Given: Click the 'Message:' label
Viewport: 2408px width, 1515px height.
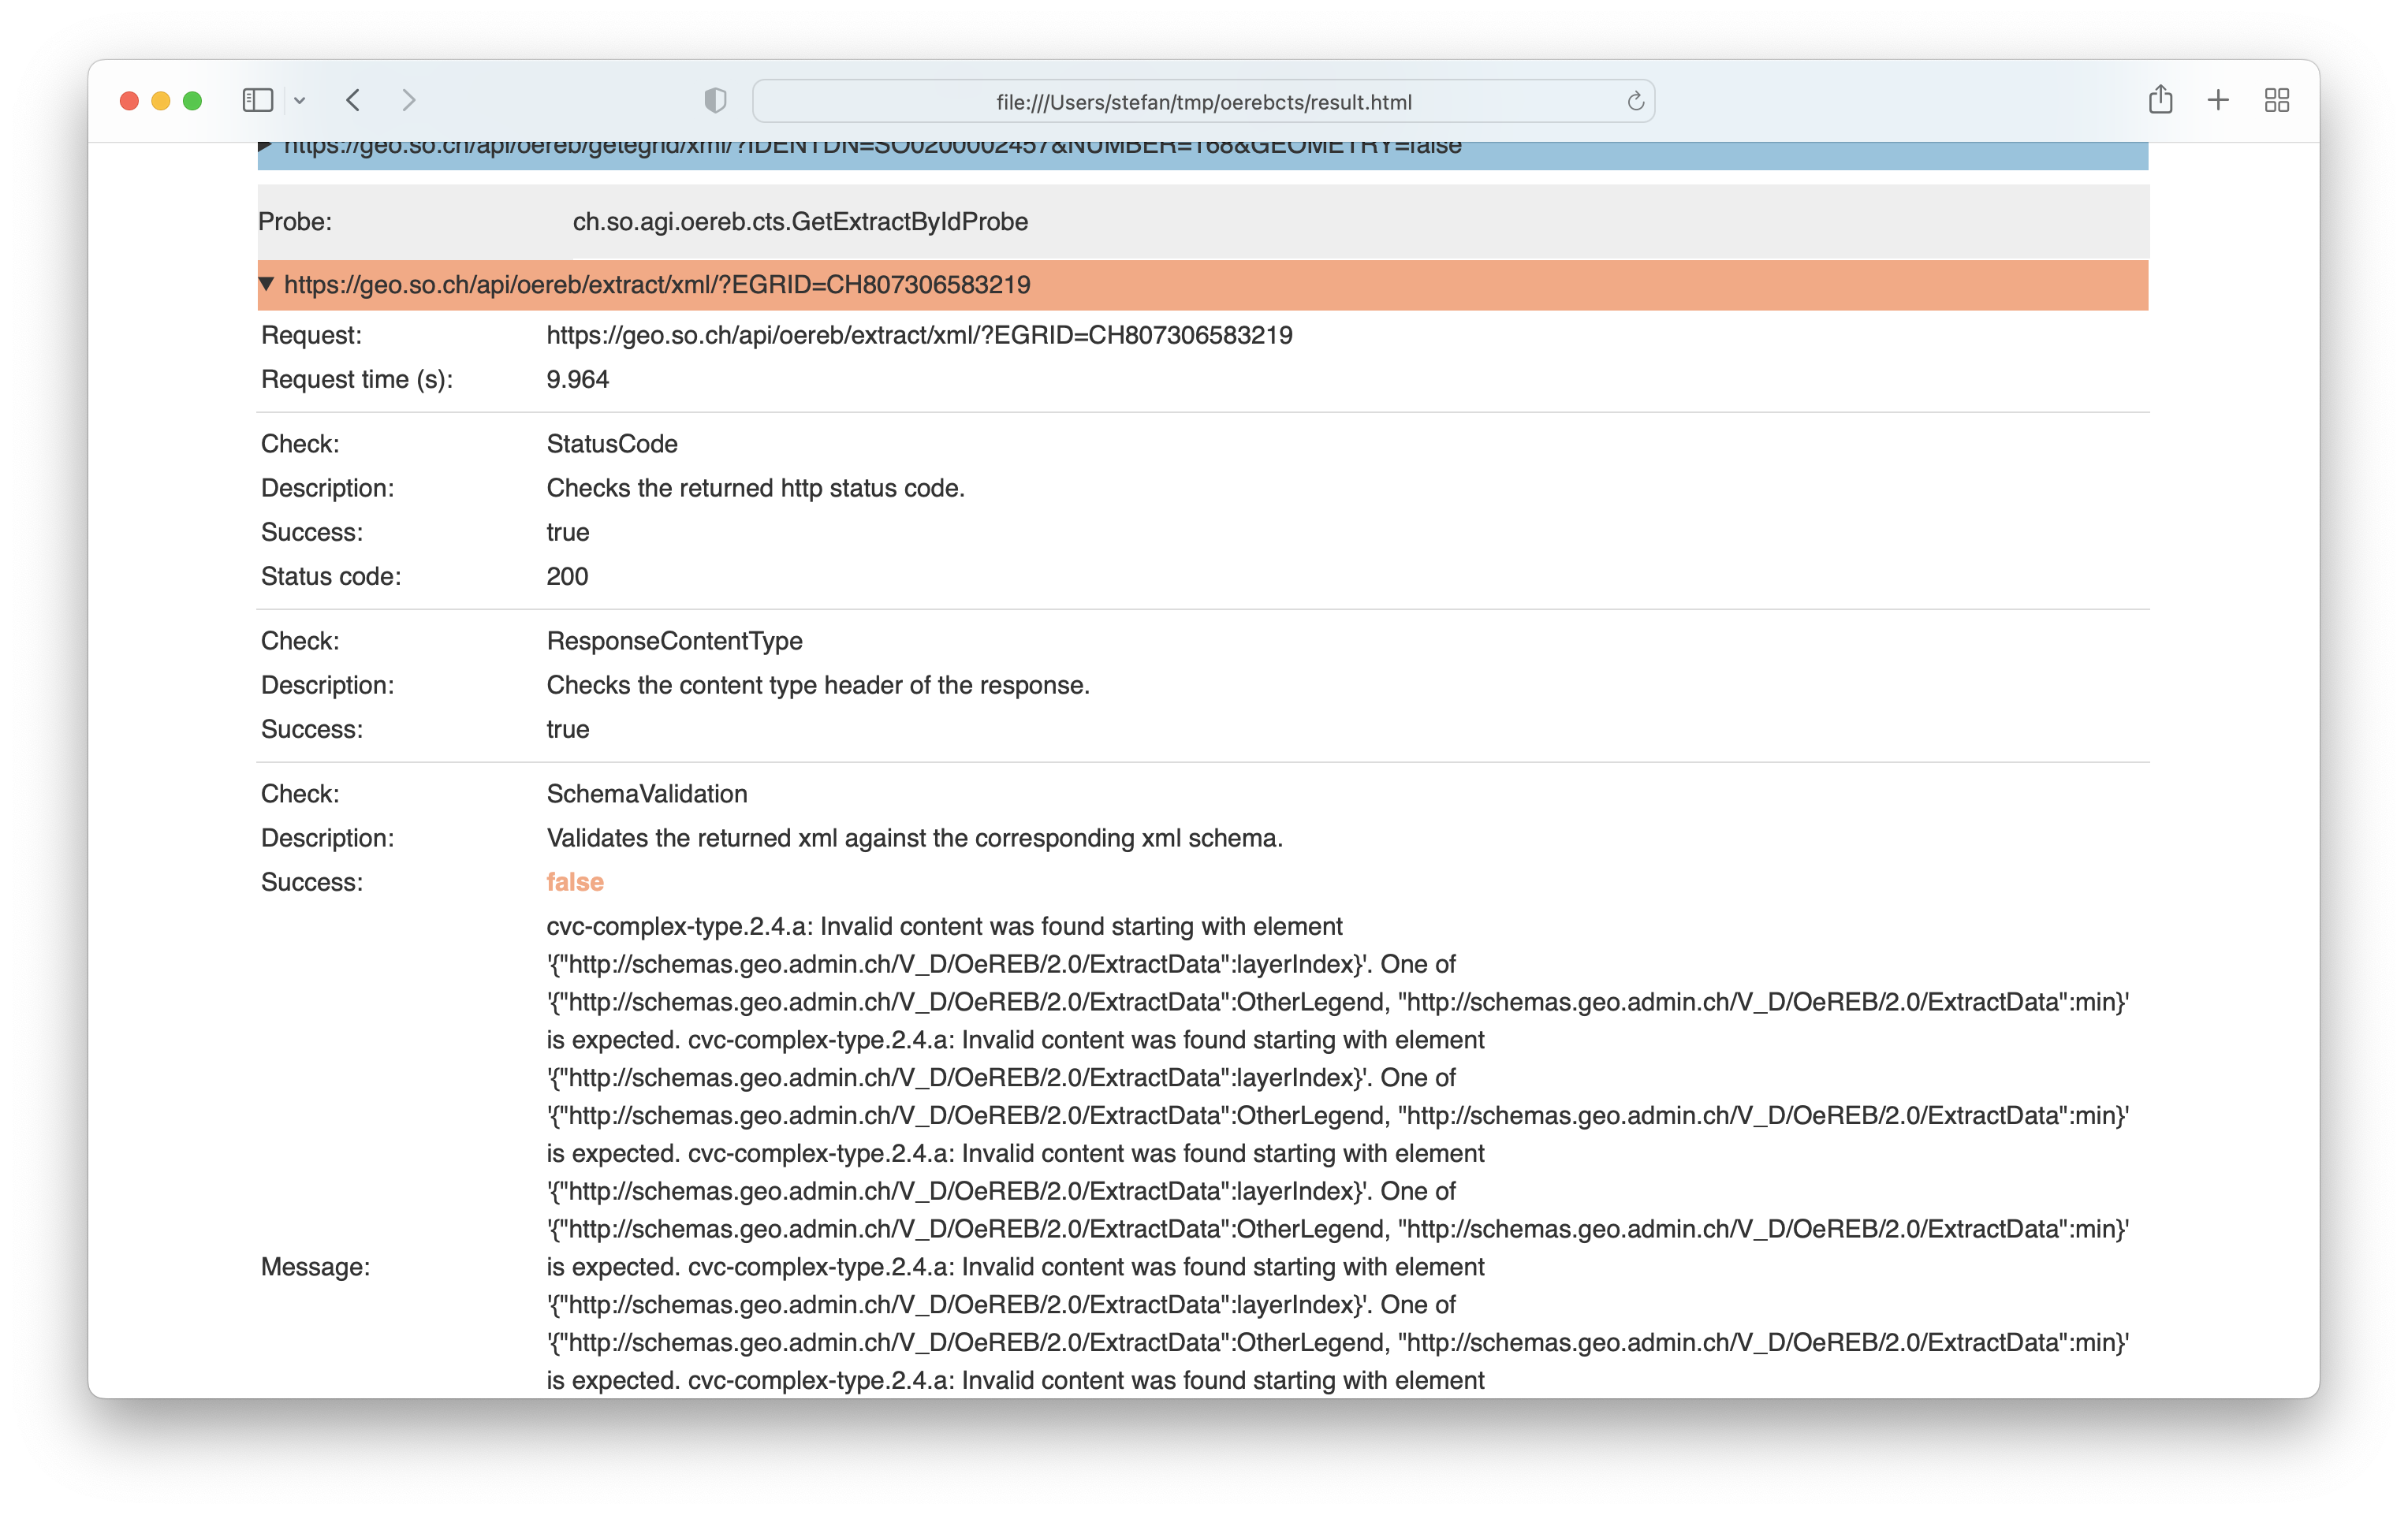Looking at the screenshot, I should (x=315, y=1267).
